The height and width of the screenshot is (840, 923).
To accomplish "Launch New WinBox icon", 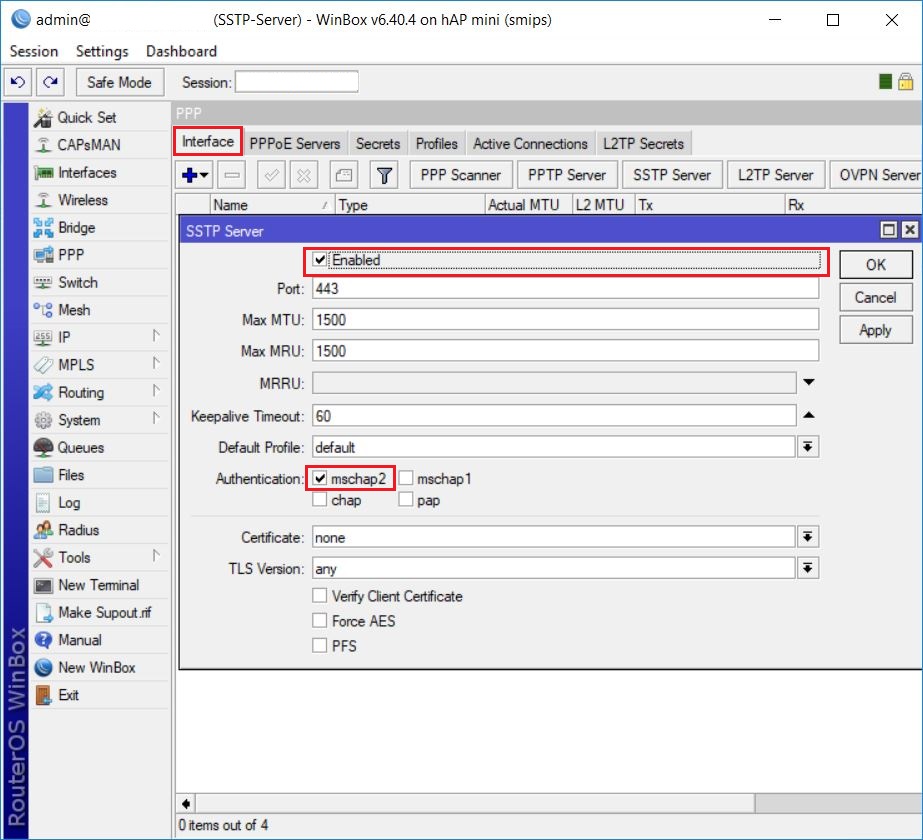I will (43, 668).
